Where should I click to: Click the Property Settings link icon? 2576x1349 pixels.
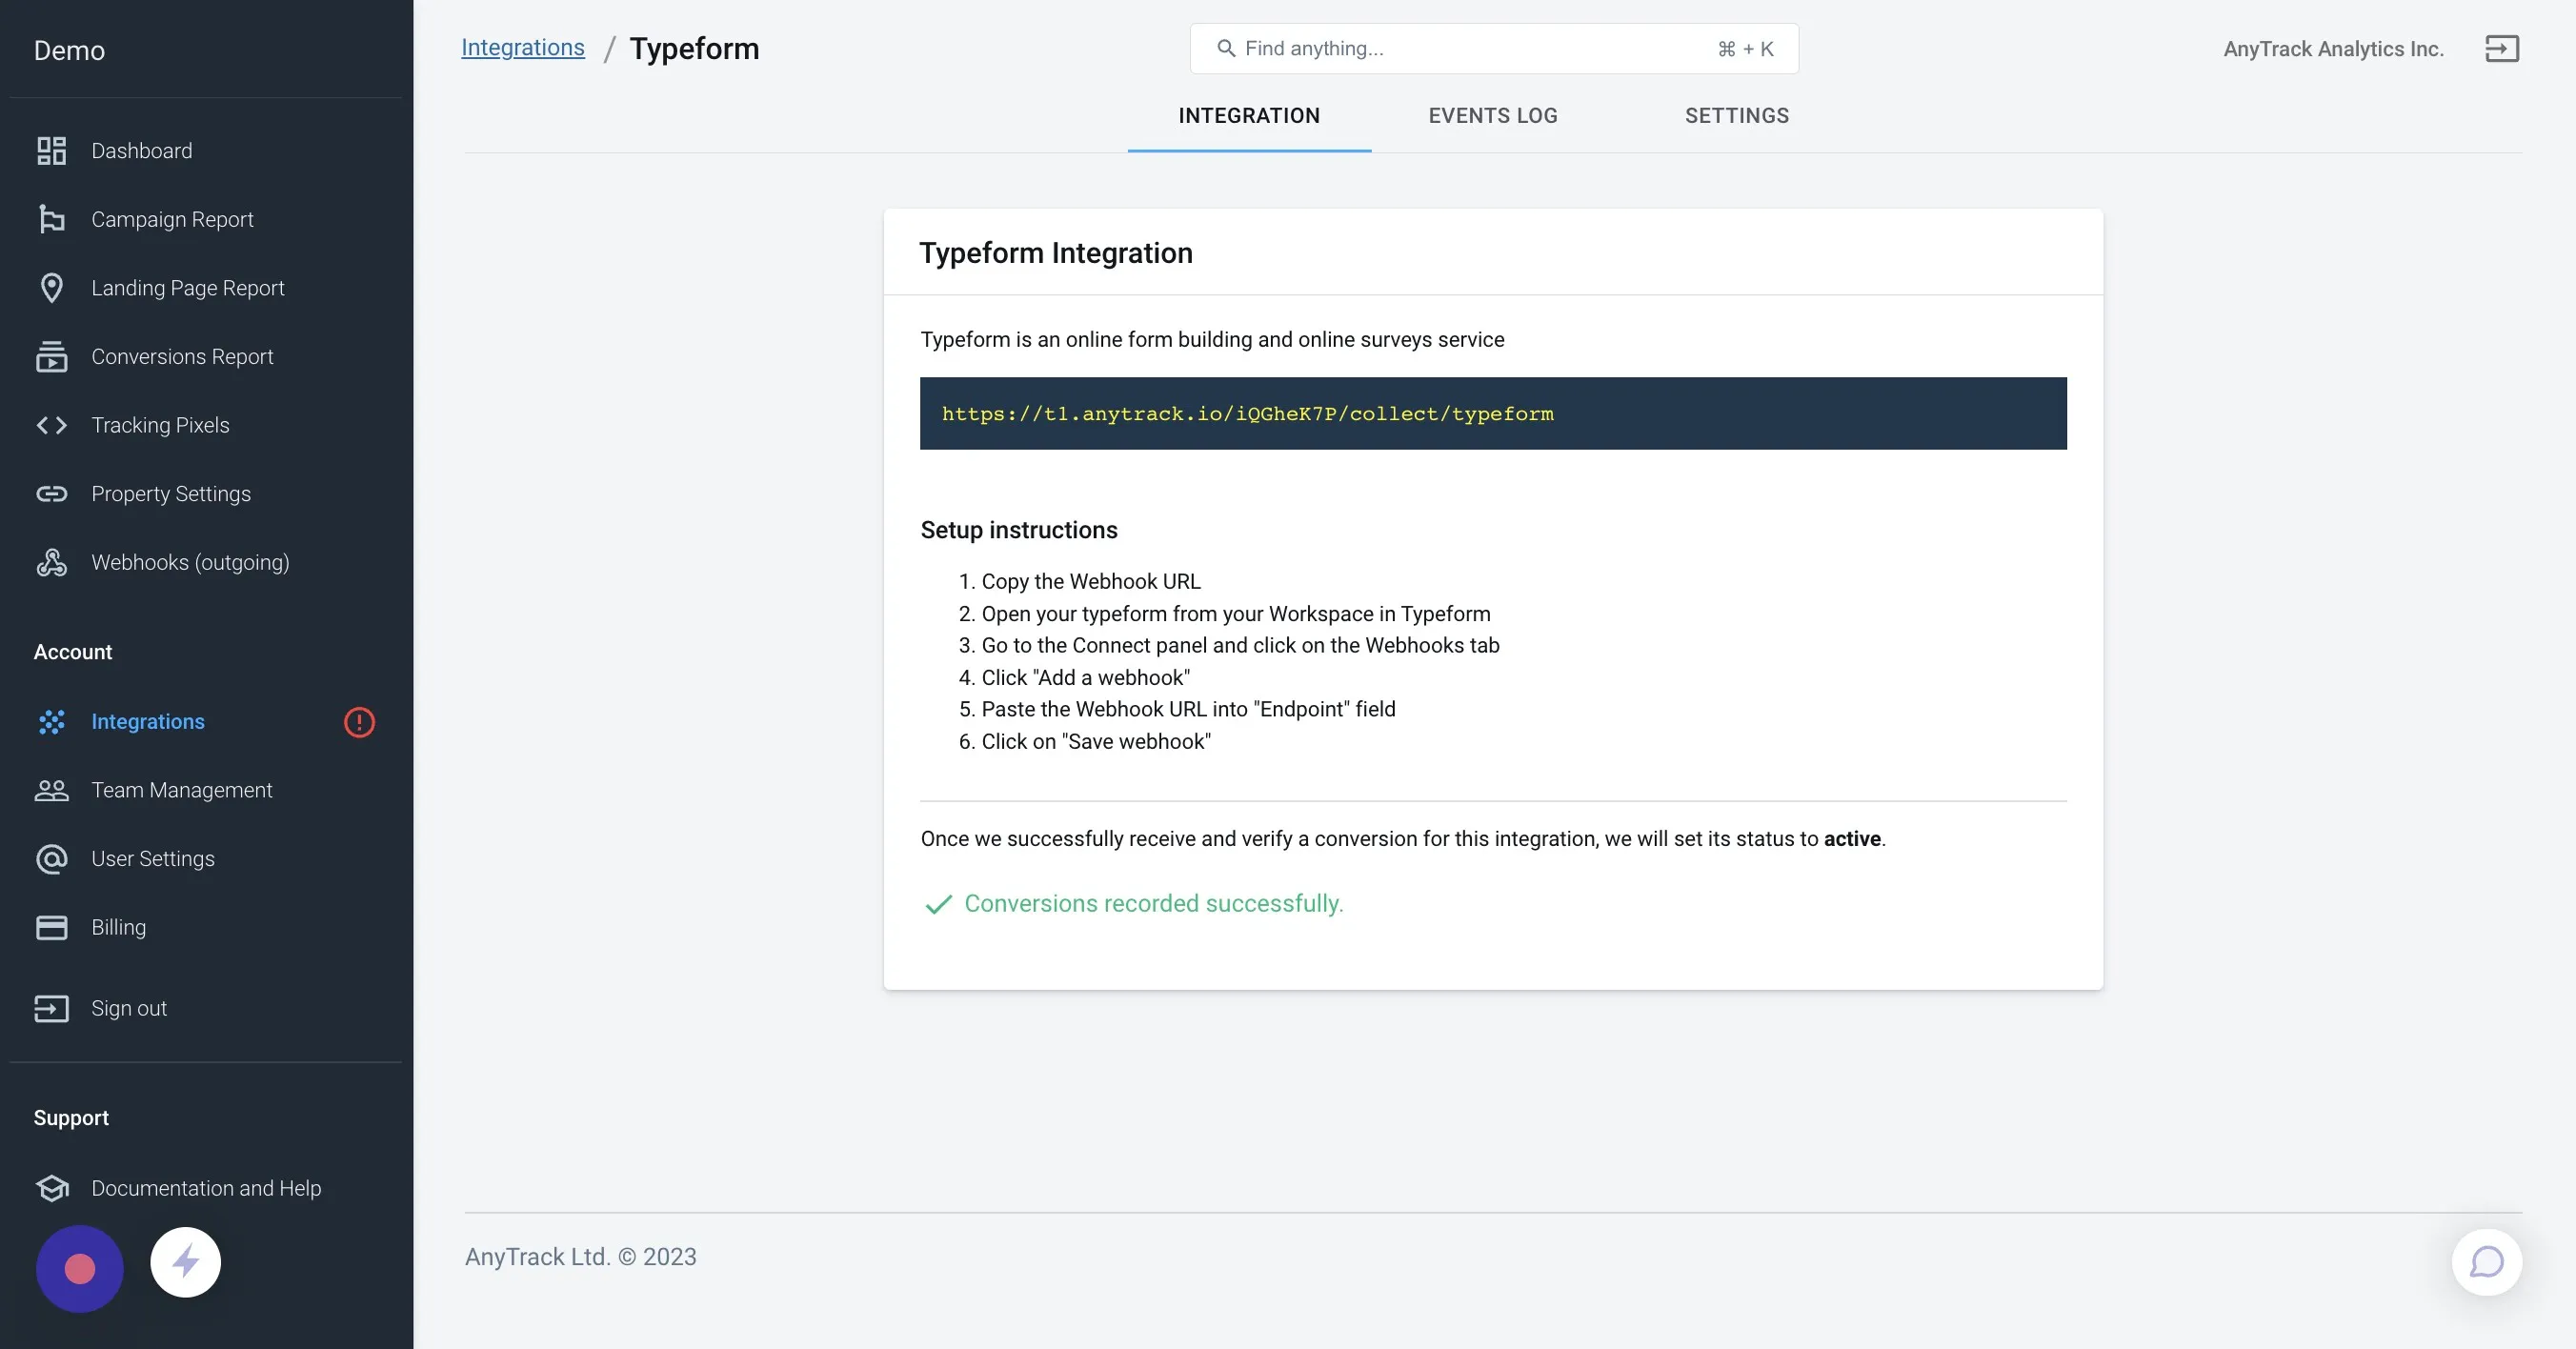(x=51, y=494)
